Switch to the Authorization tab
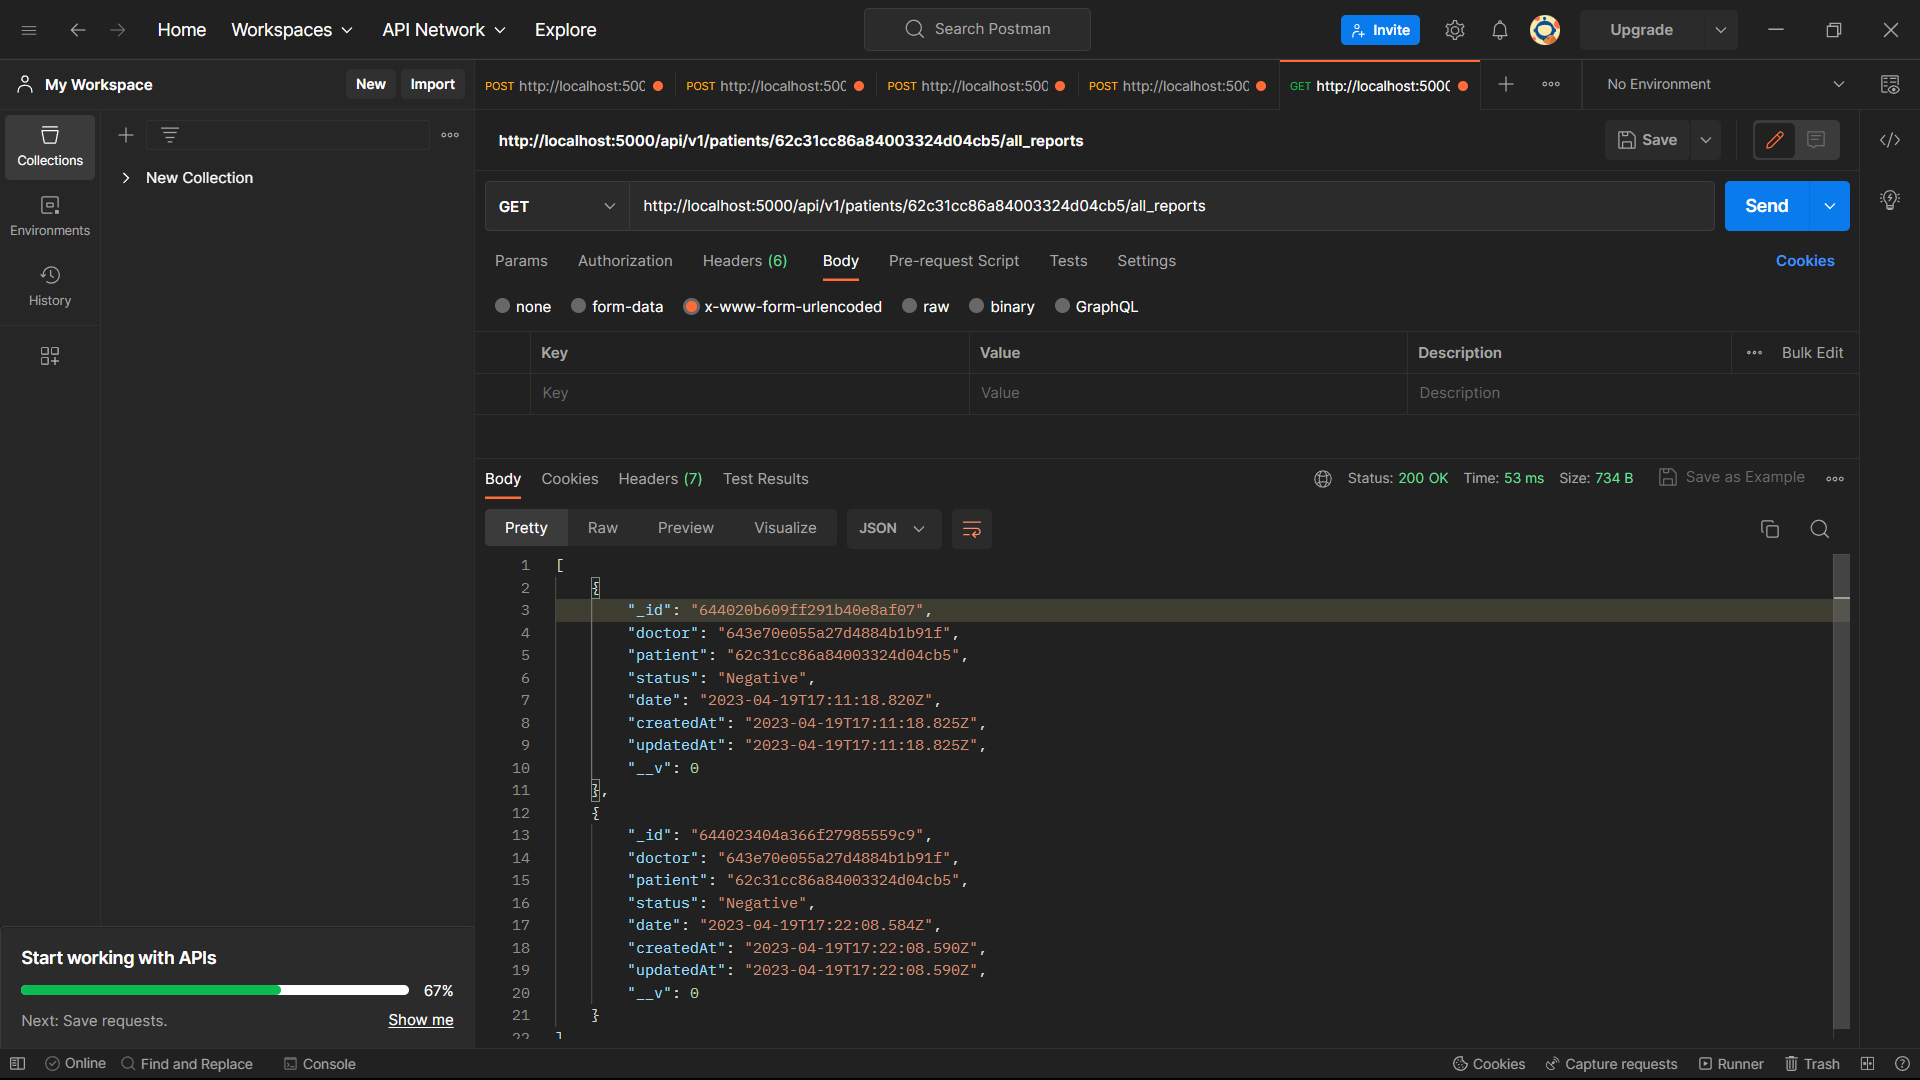Screen dimensions: 1920x1080 click(x=624, y=261)
